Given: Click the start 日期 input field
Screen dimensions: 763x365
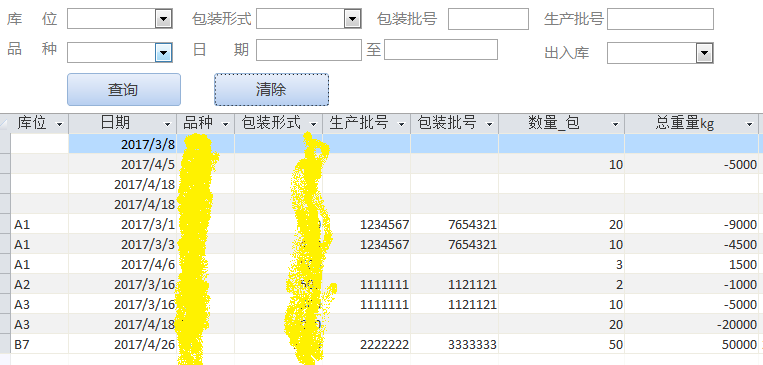Looking at the screenshot, I should [x=309, y=50].
